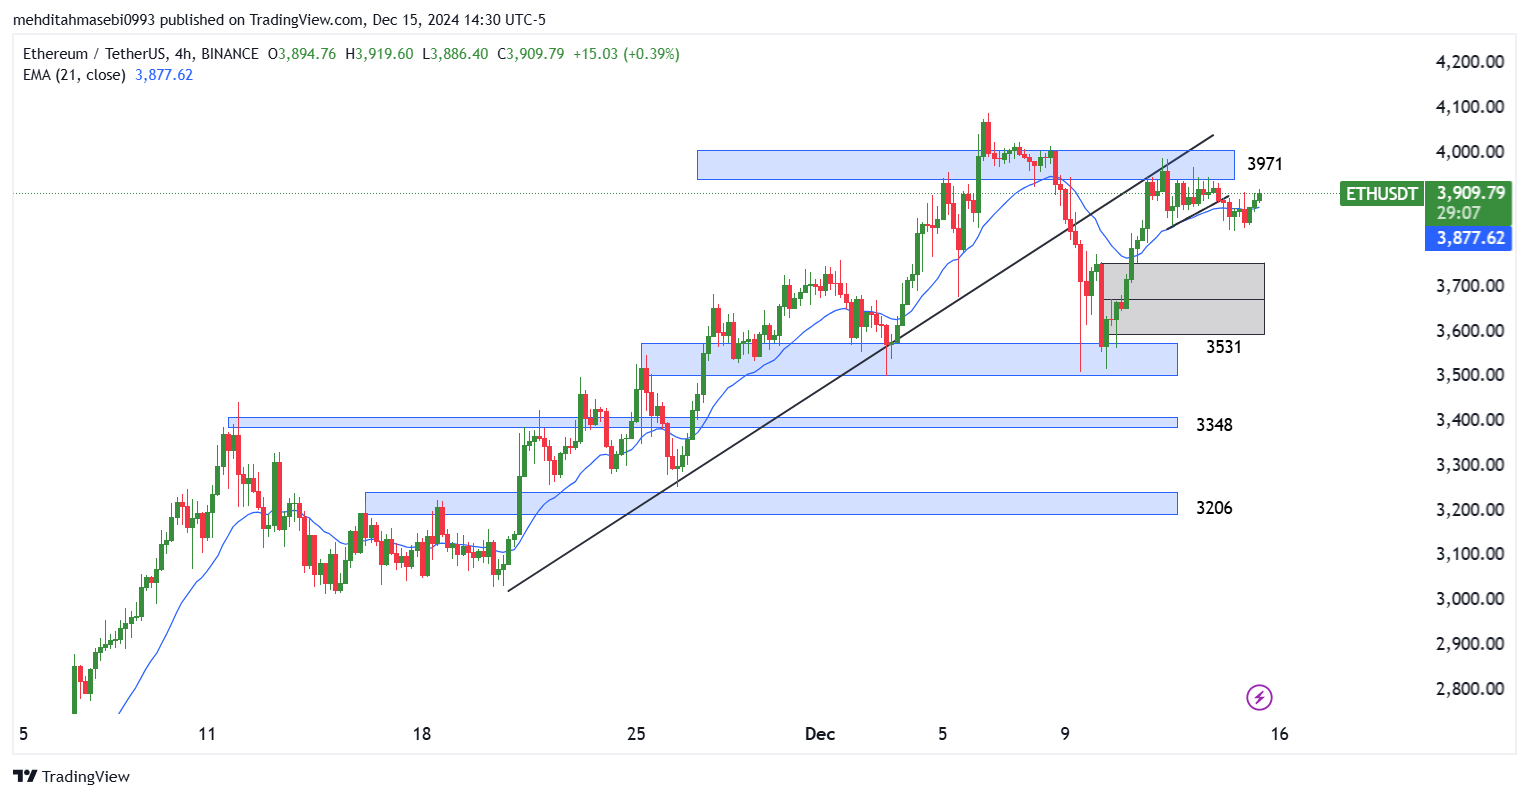Select the blue zone near 3206
Viewport: 1529px width, 798px height.
tap(771, 503)
